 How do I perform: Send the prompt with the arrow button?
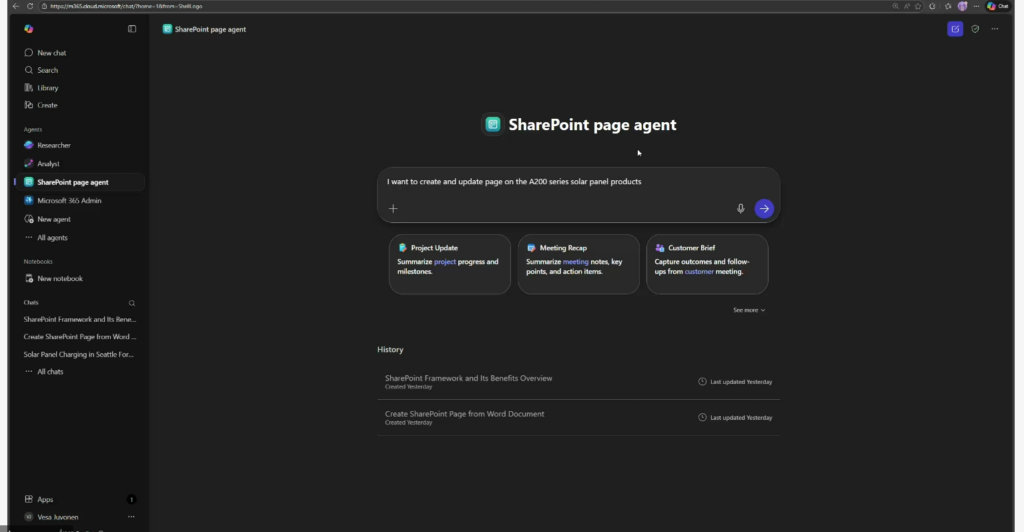click(764, 209)
